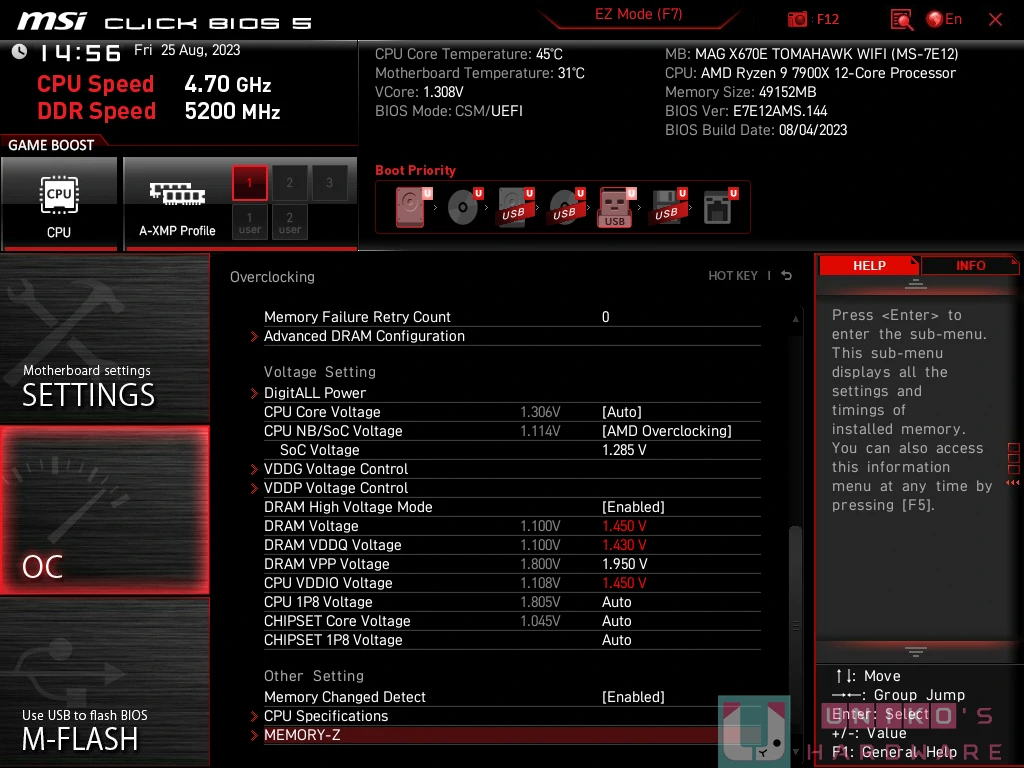Image resolution: width=1024 pixels, height=768 pixels.
Task: Switch to the INFO tab
Action: 970,266
